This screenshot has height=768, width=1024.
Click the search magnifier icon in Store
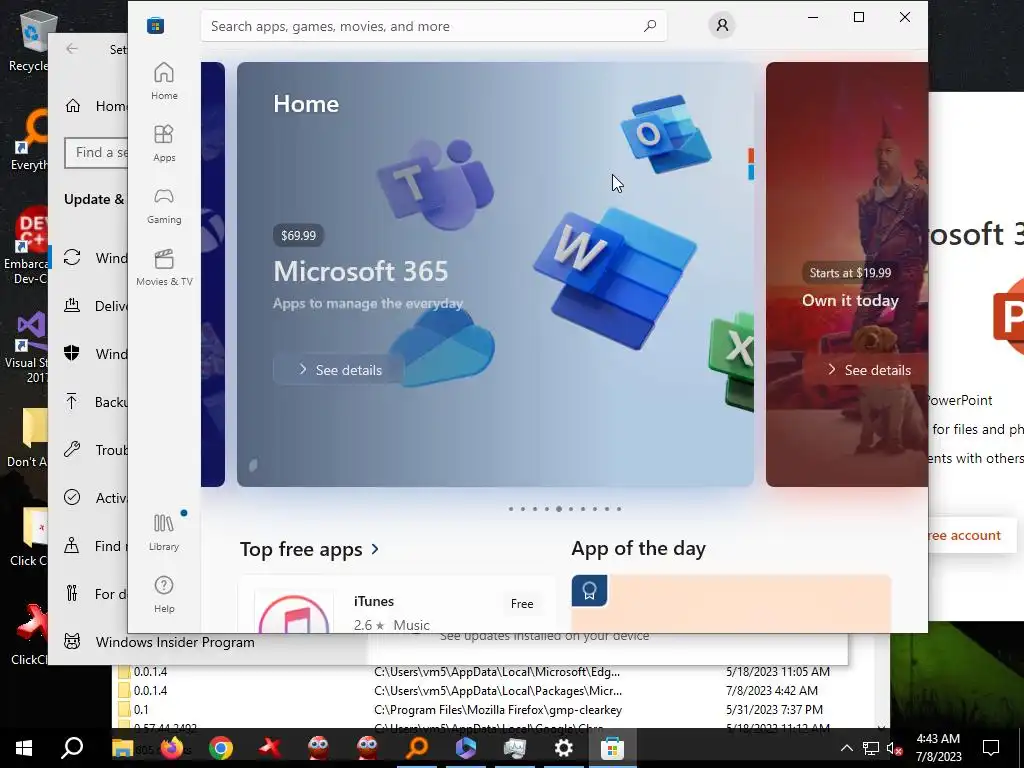[x=649, y=26]
